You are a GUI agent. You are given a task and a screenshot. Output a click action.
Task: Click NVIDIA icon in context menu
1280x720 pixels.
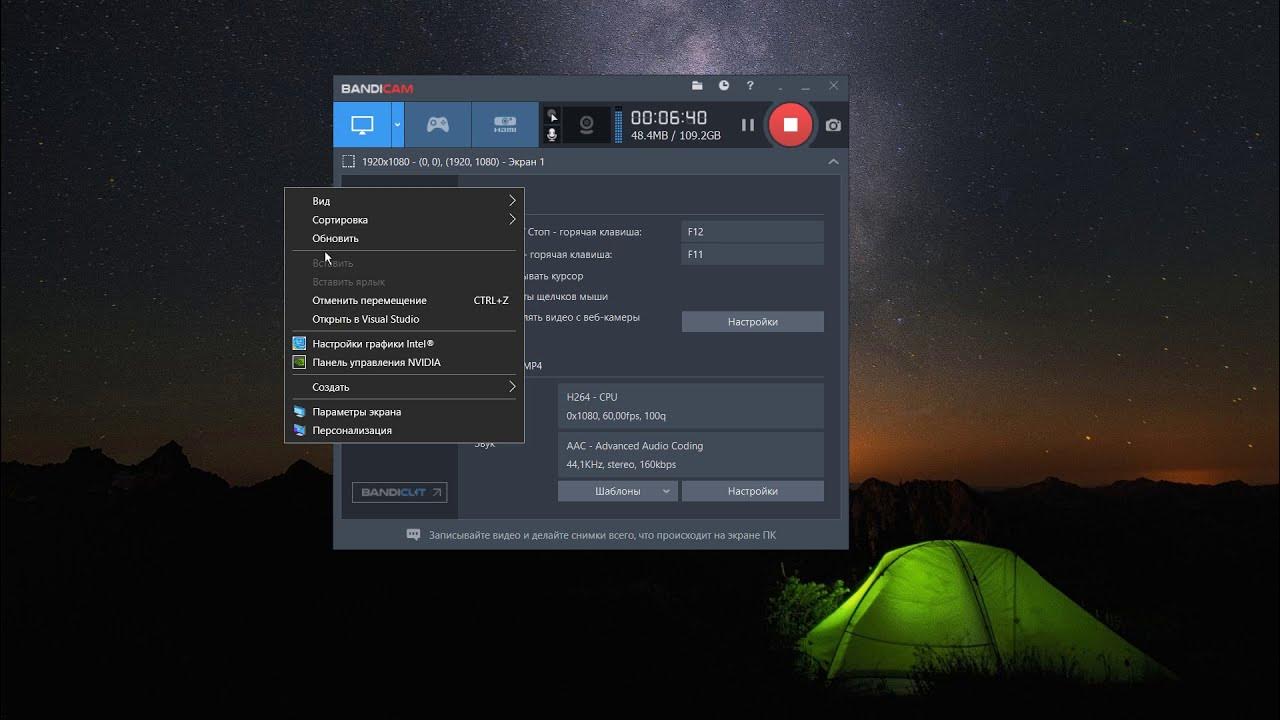299,362
